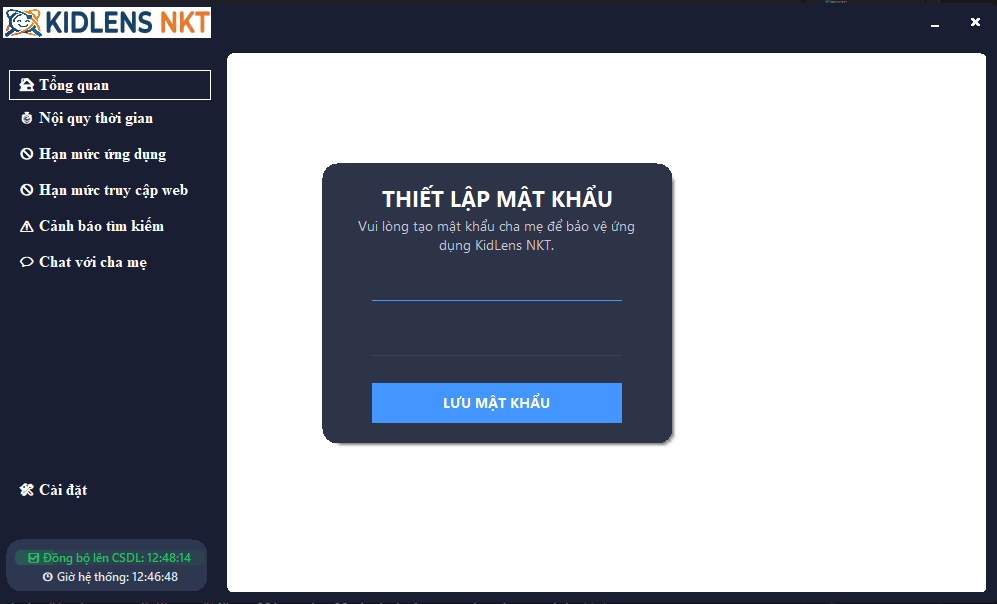Open the Tổng quan menu item

click(x=110, y=85)
